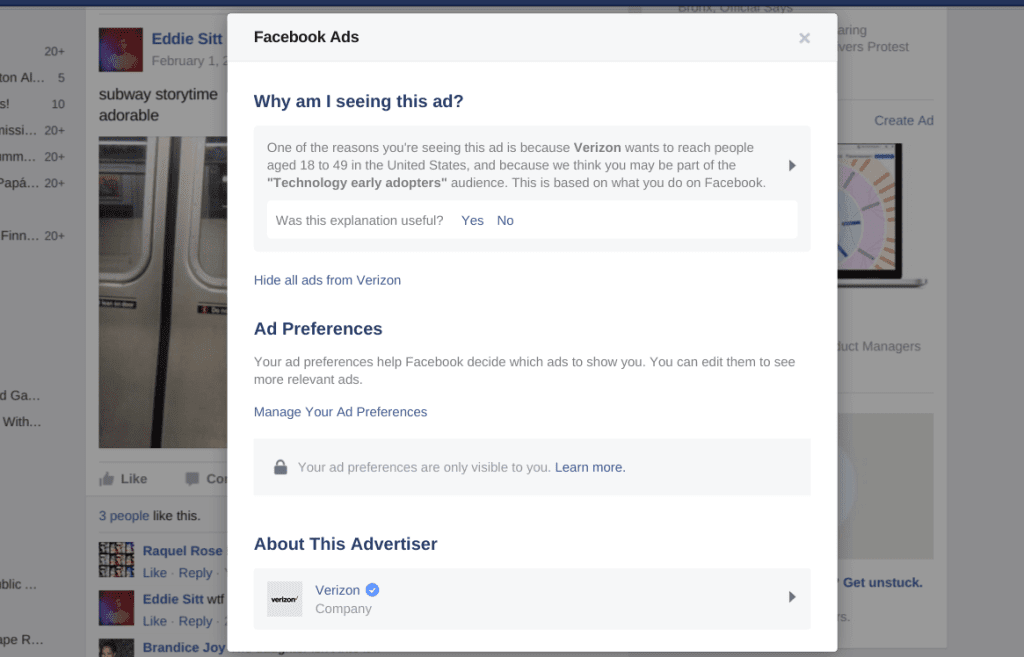View the 3 people who like this

[x=123, y=516]
